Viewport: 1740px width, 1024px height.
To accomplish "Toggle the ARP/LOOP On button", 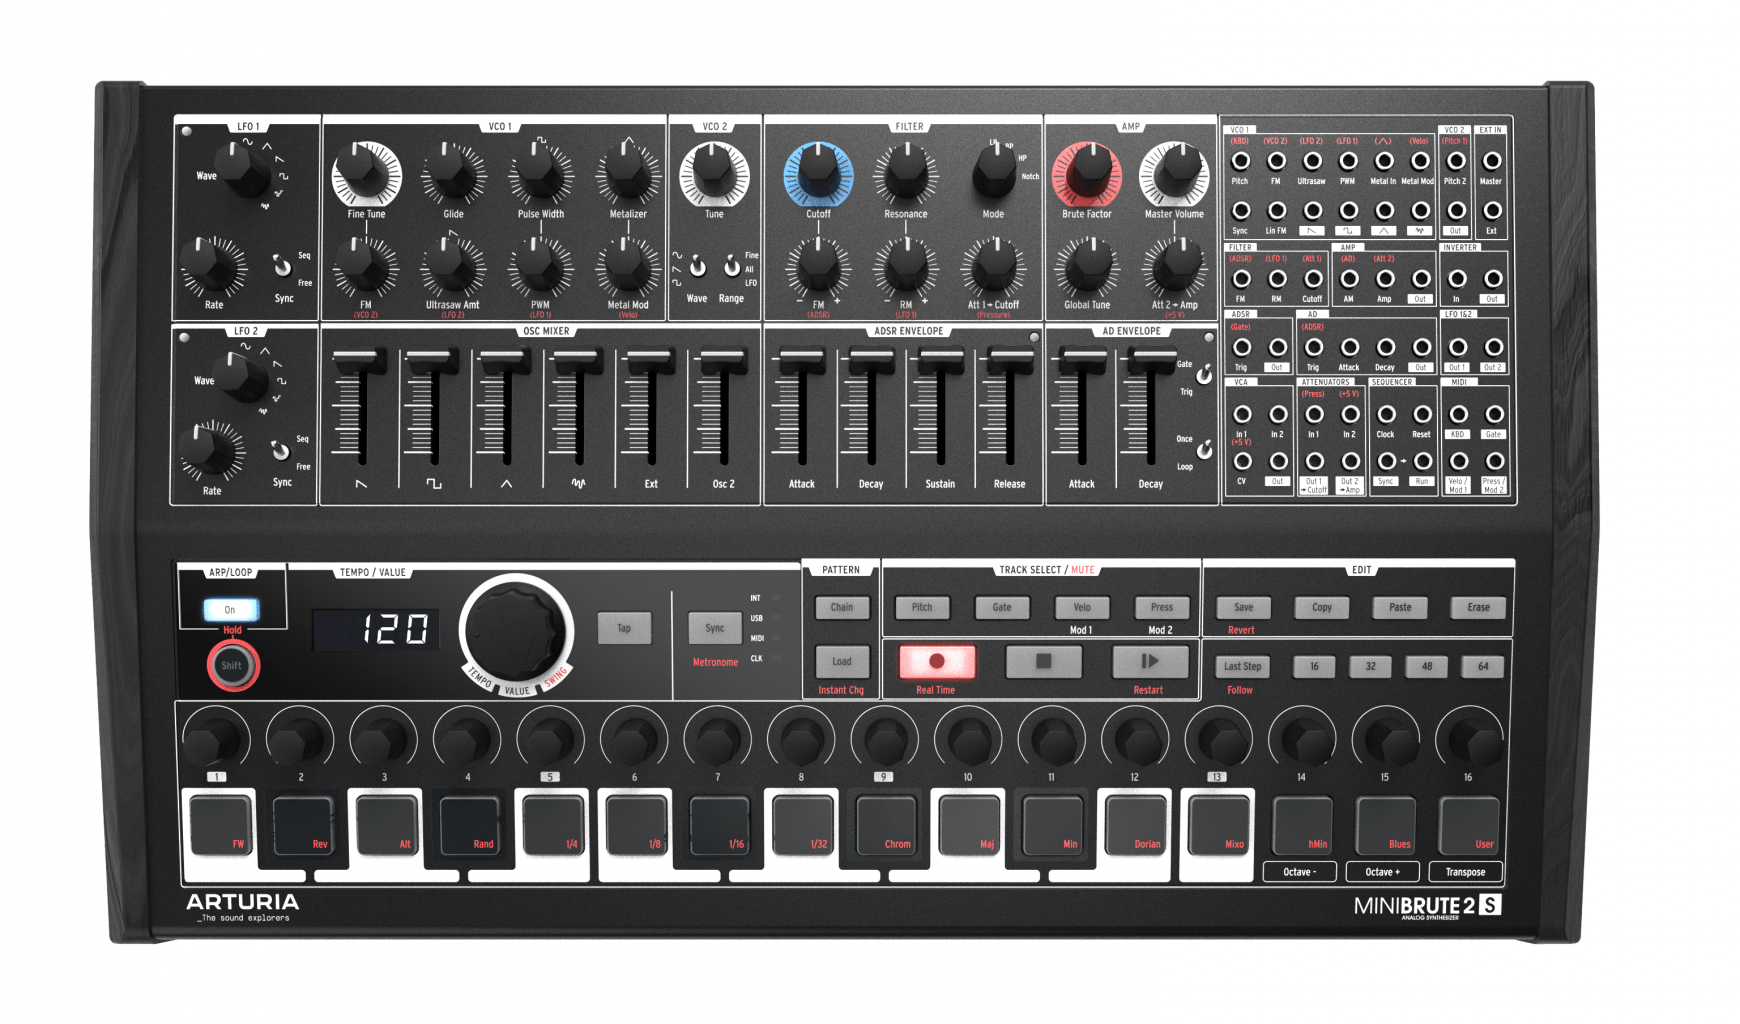I will [231, 609].
